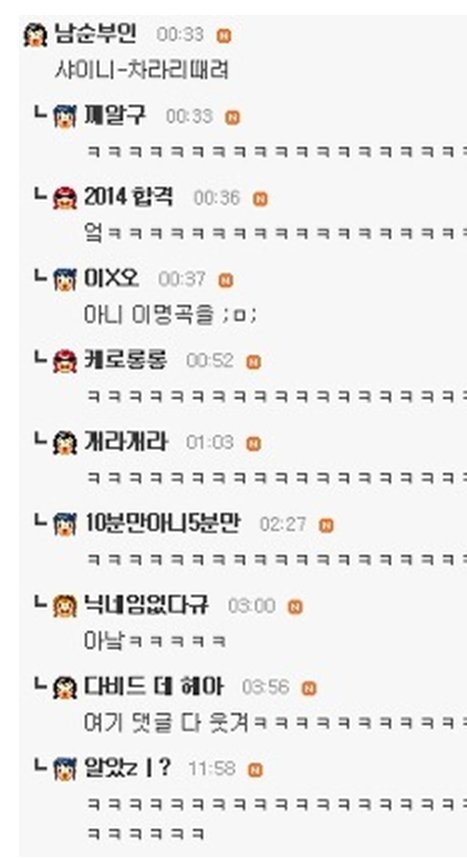Screen dimensions: 467x859
Task: Click the username 다비드 데 헤아
Action: click(x=153, y=687)
